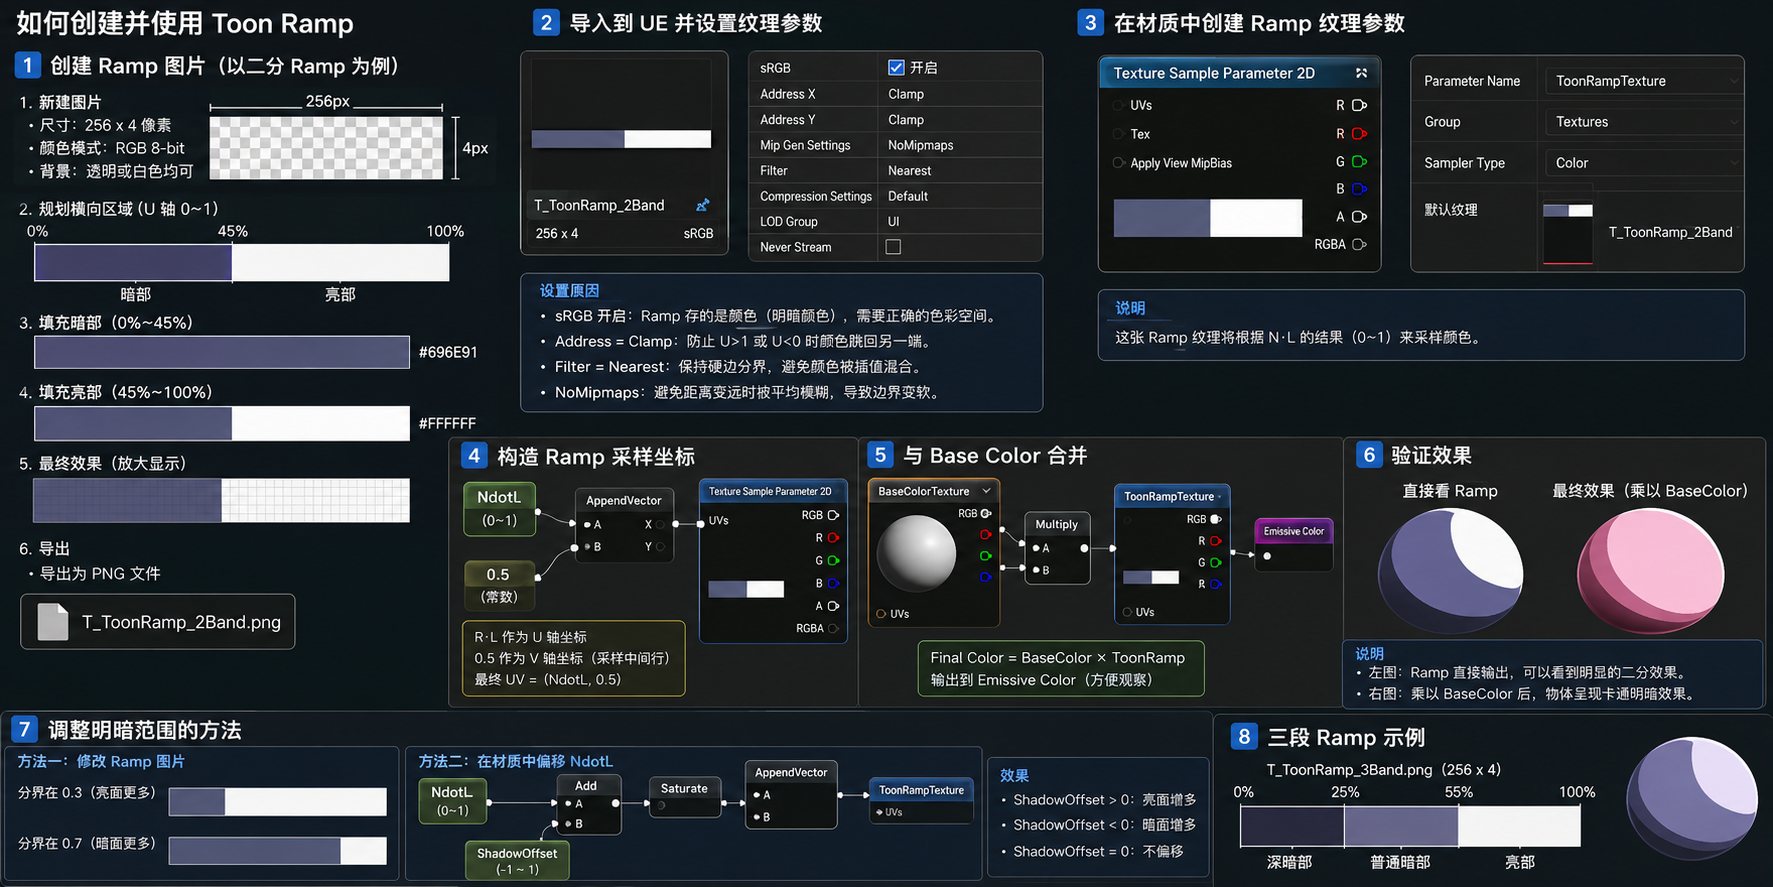Click the UVs input pin of BaseColorTexture node

(x=881, y=614)
